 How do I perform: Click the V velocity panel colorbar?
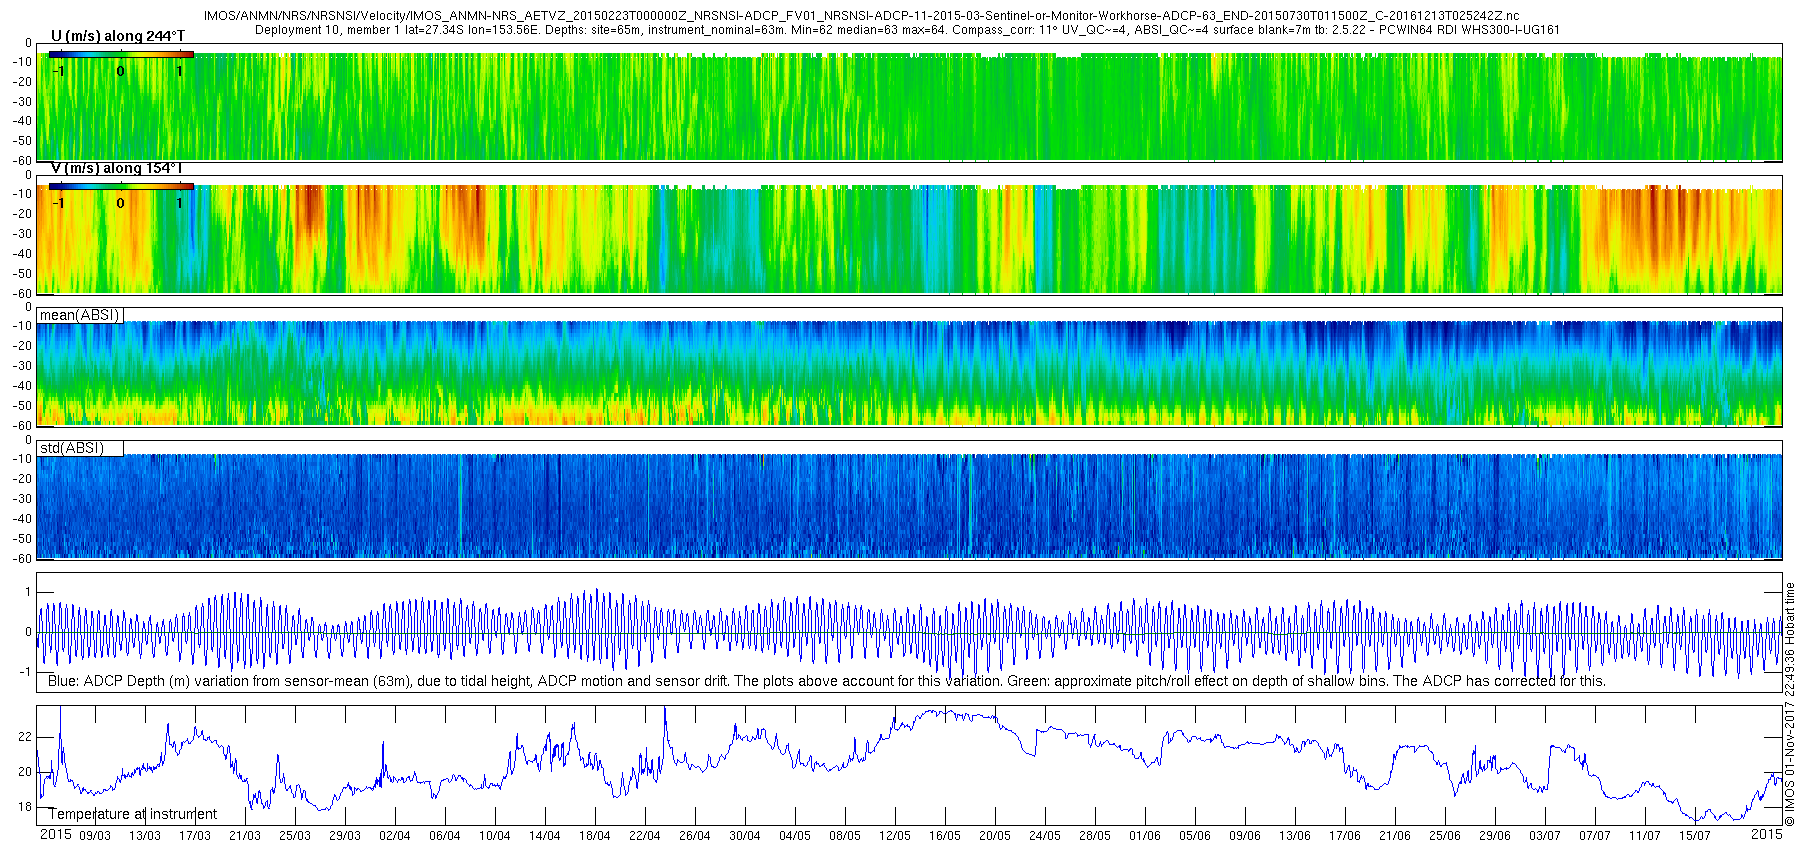coord(121,186)
